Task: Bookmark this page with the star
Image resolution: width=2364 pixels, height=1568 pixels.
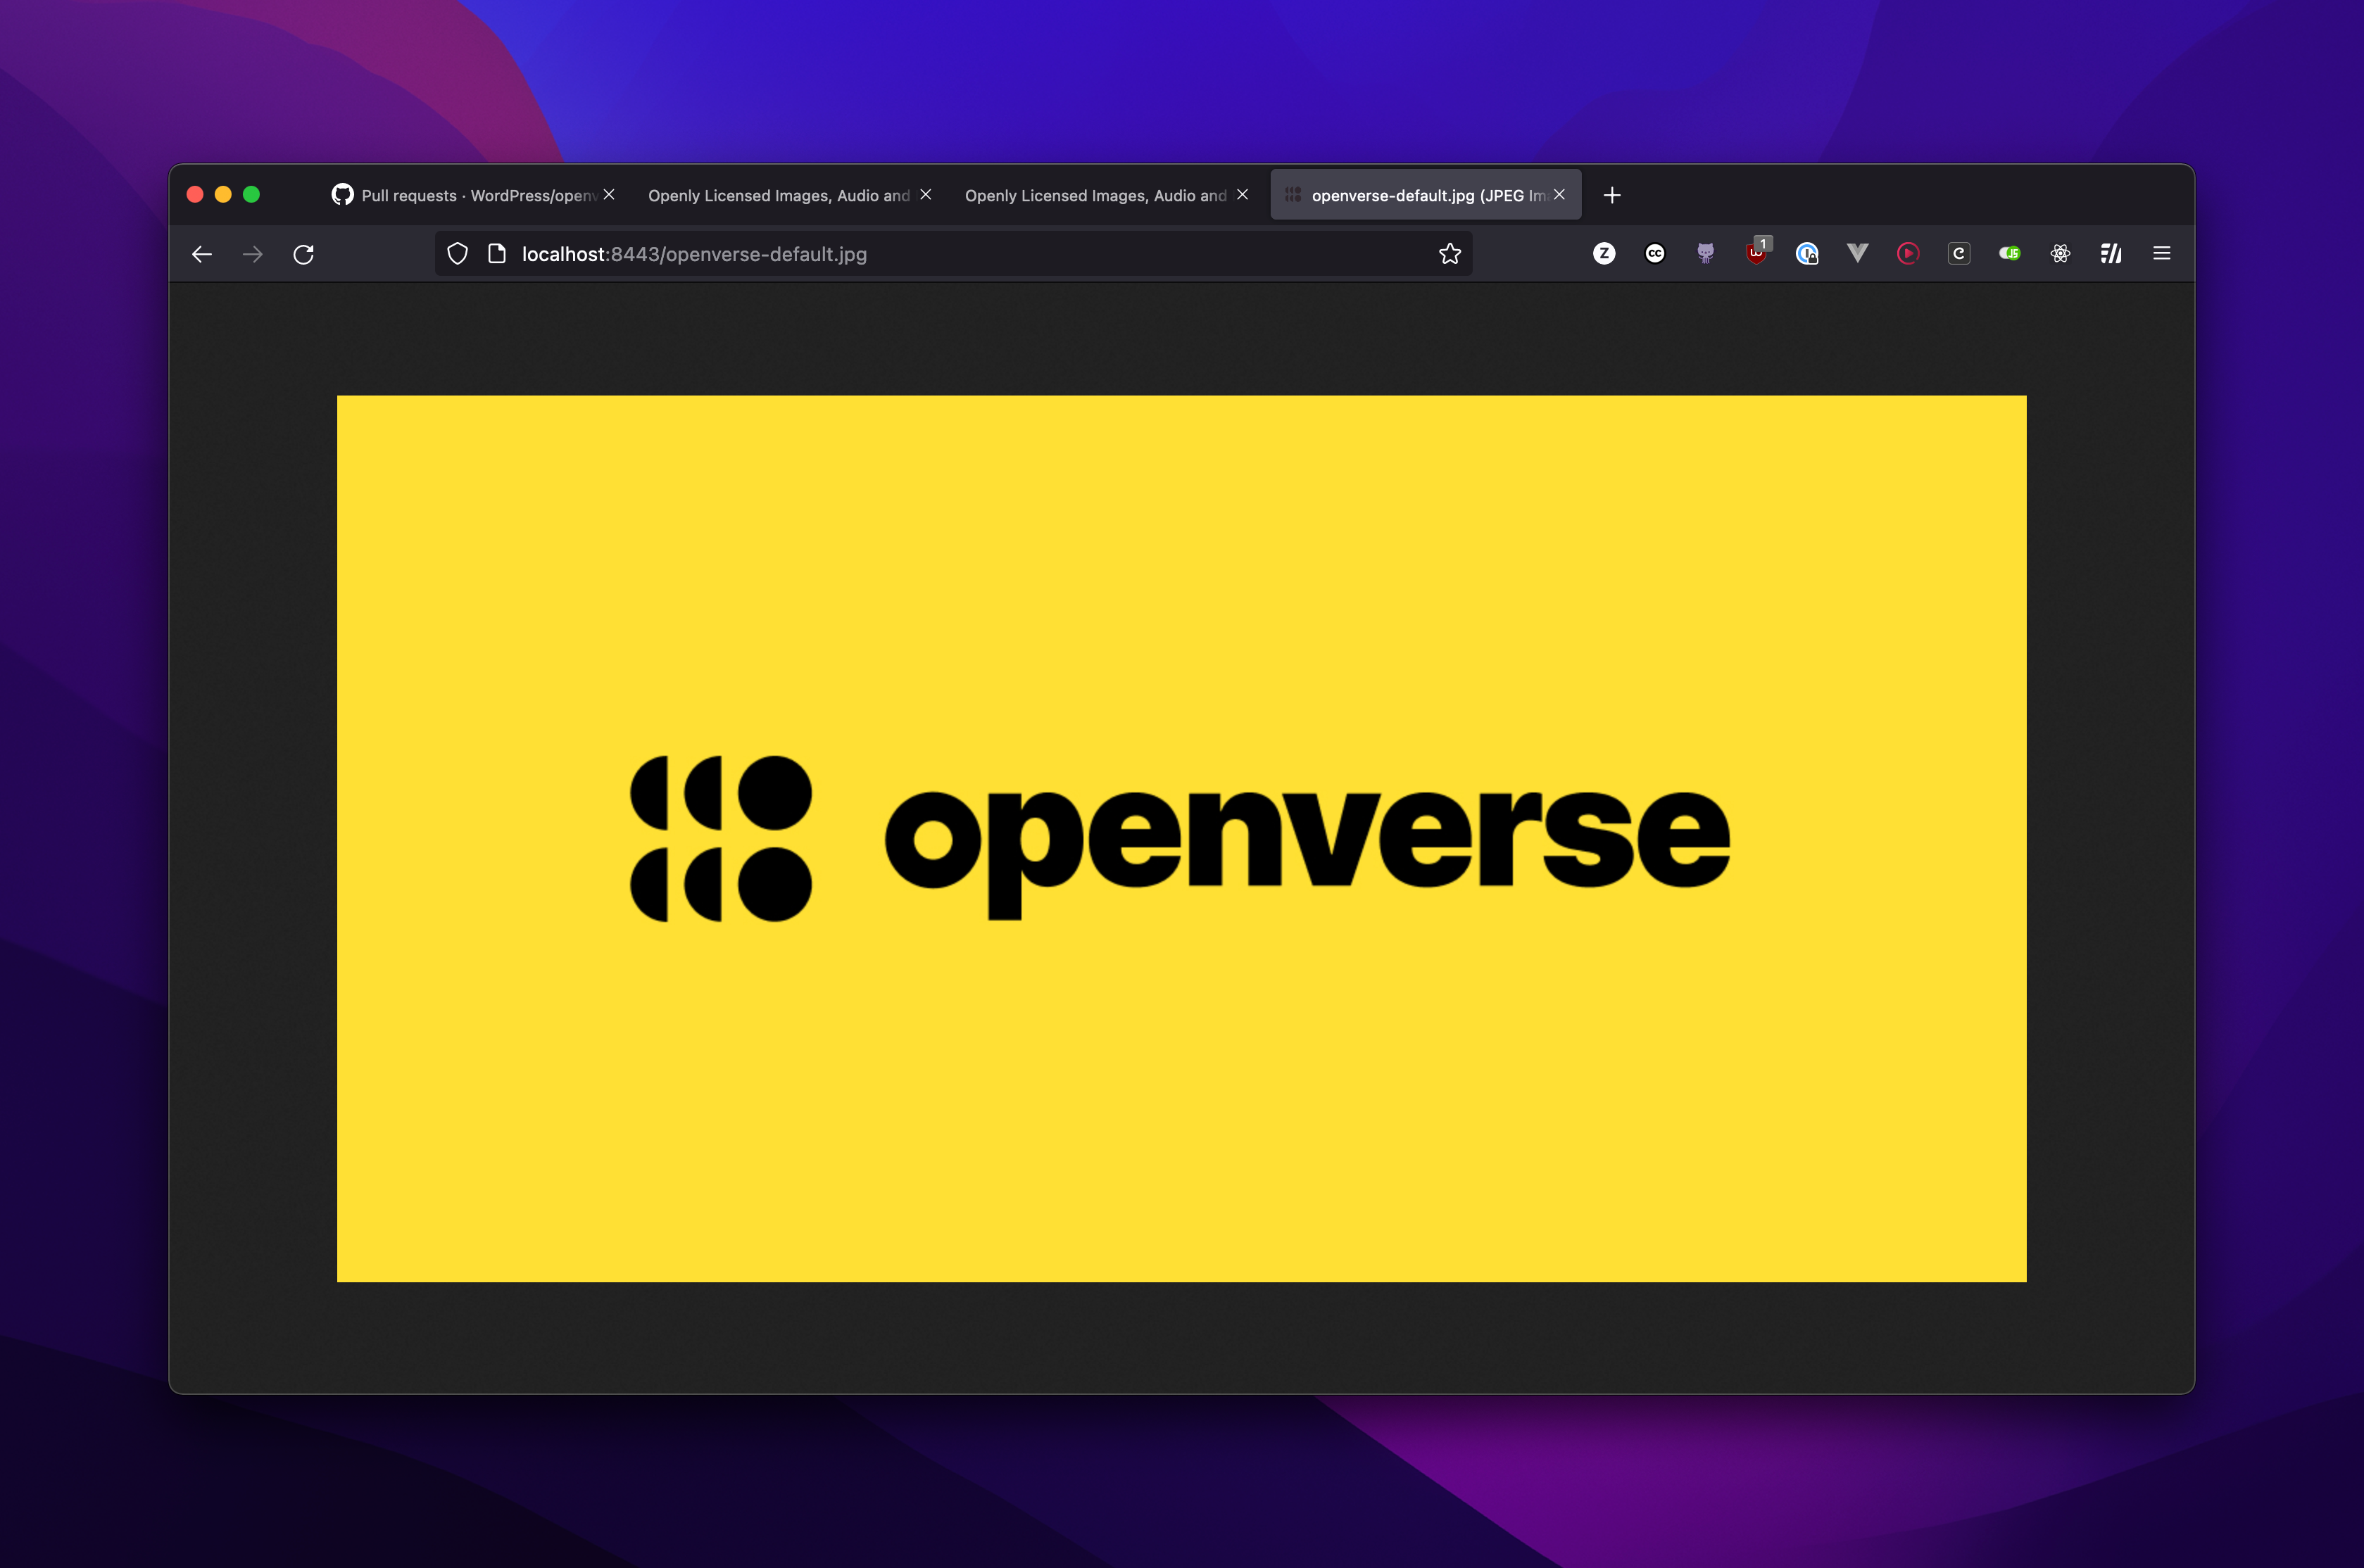Action: click(x=1450, y=254)
